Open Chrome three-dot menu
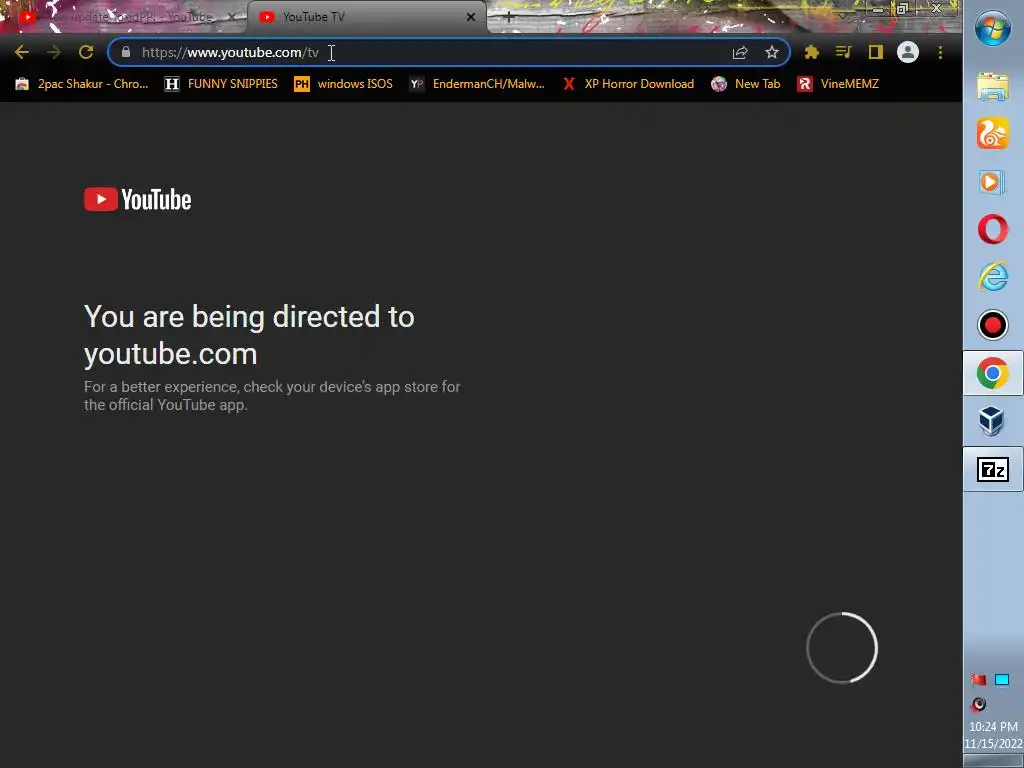The width and height of the screenshot is (1024, 768). [940, 52]
